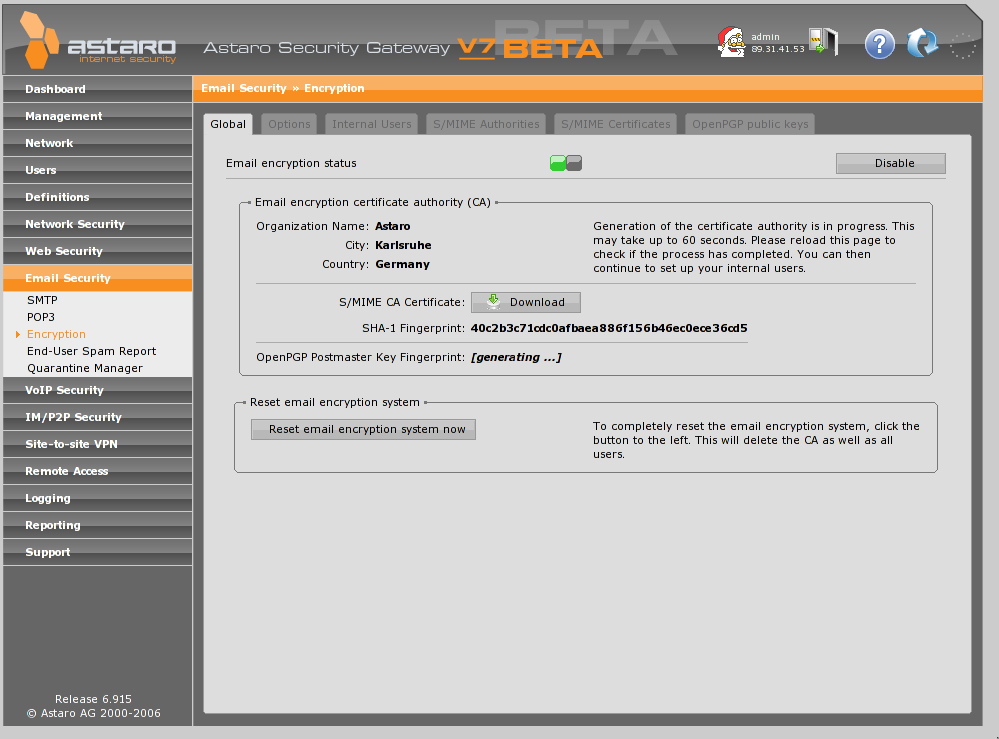Open the SMTP submenu item
The height and width of the screenshot is (739, 999).
tap(42, 300)
